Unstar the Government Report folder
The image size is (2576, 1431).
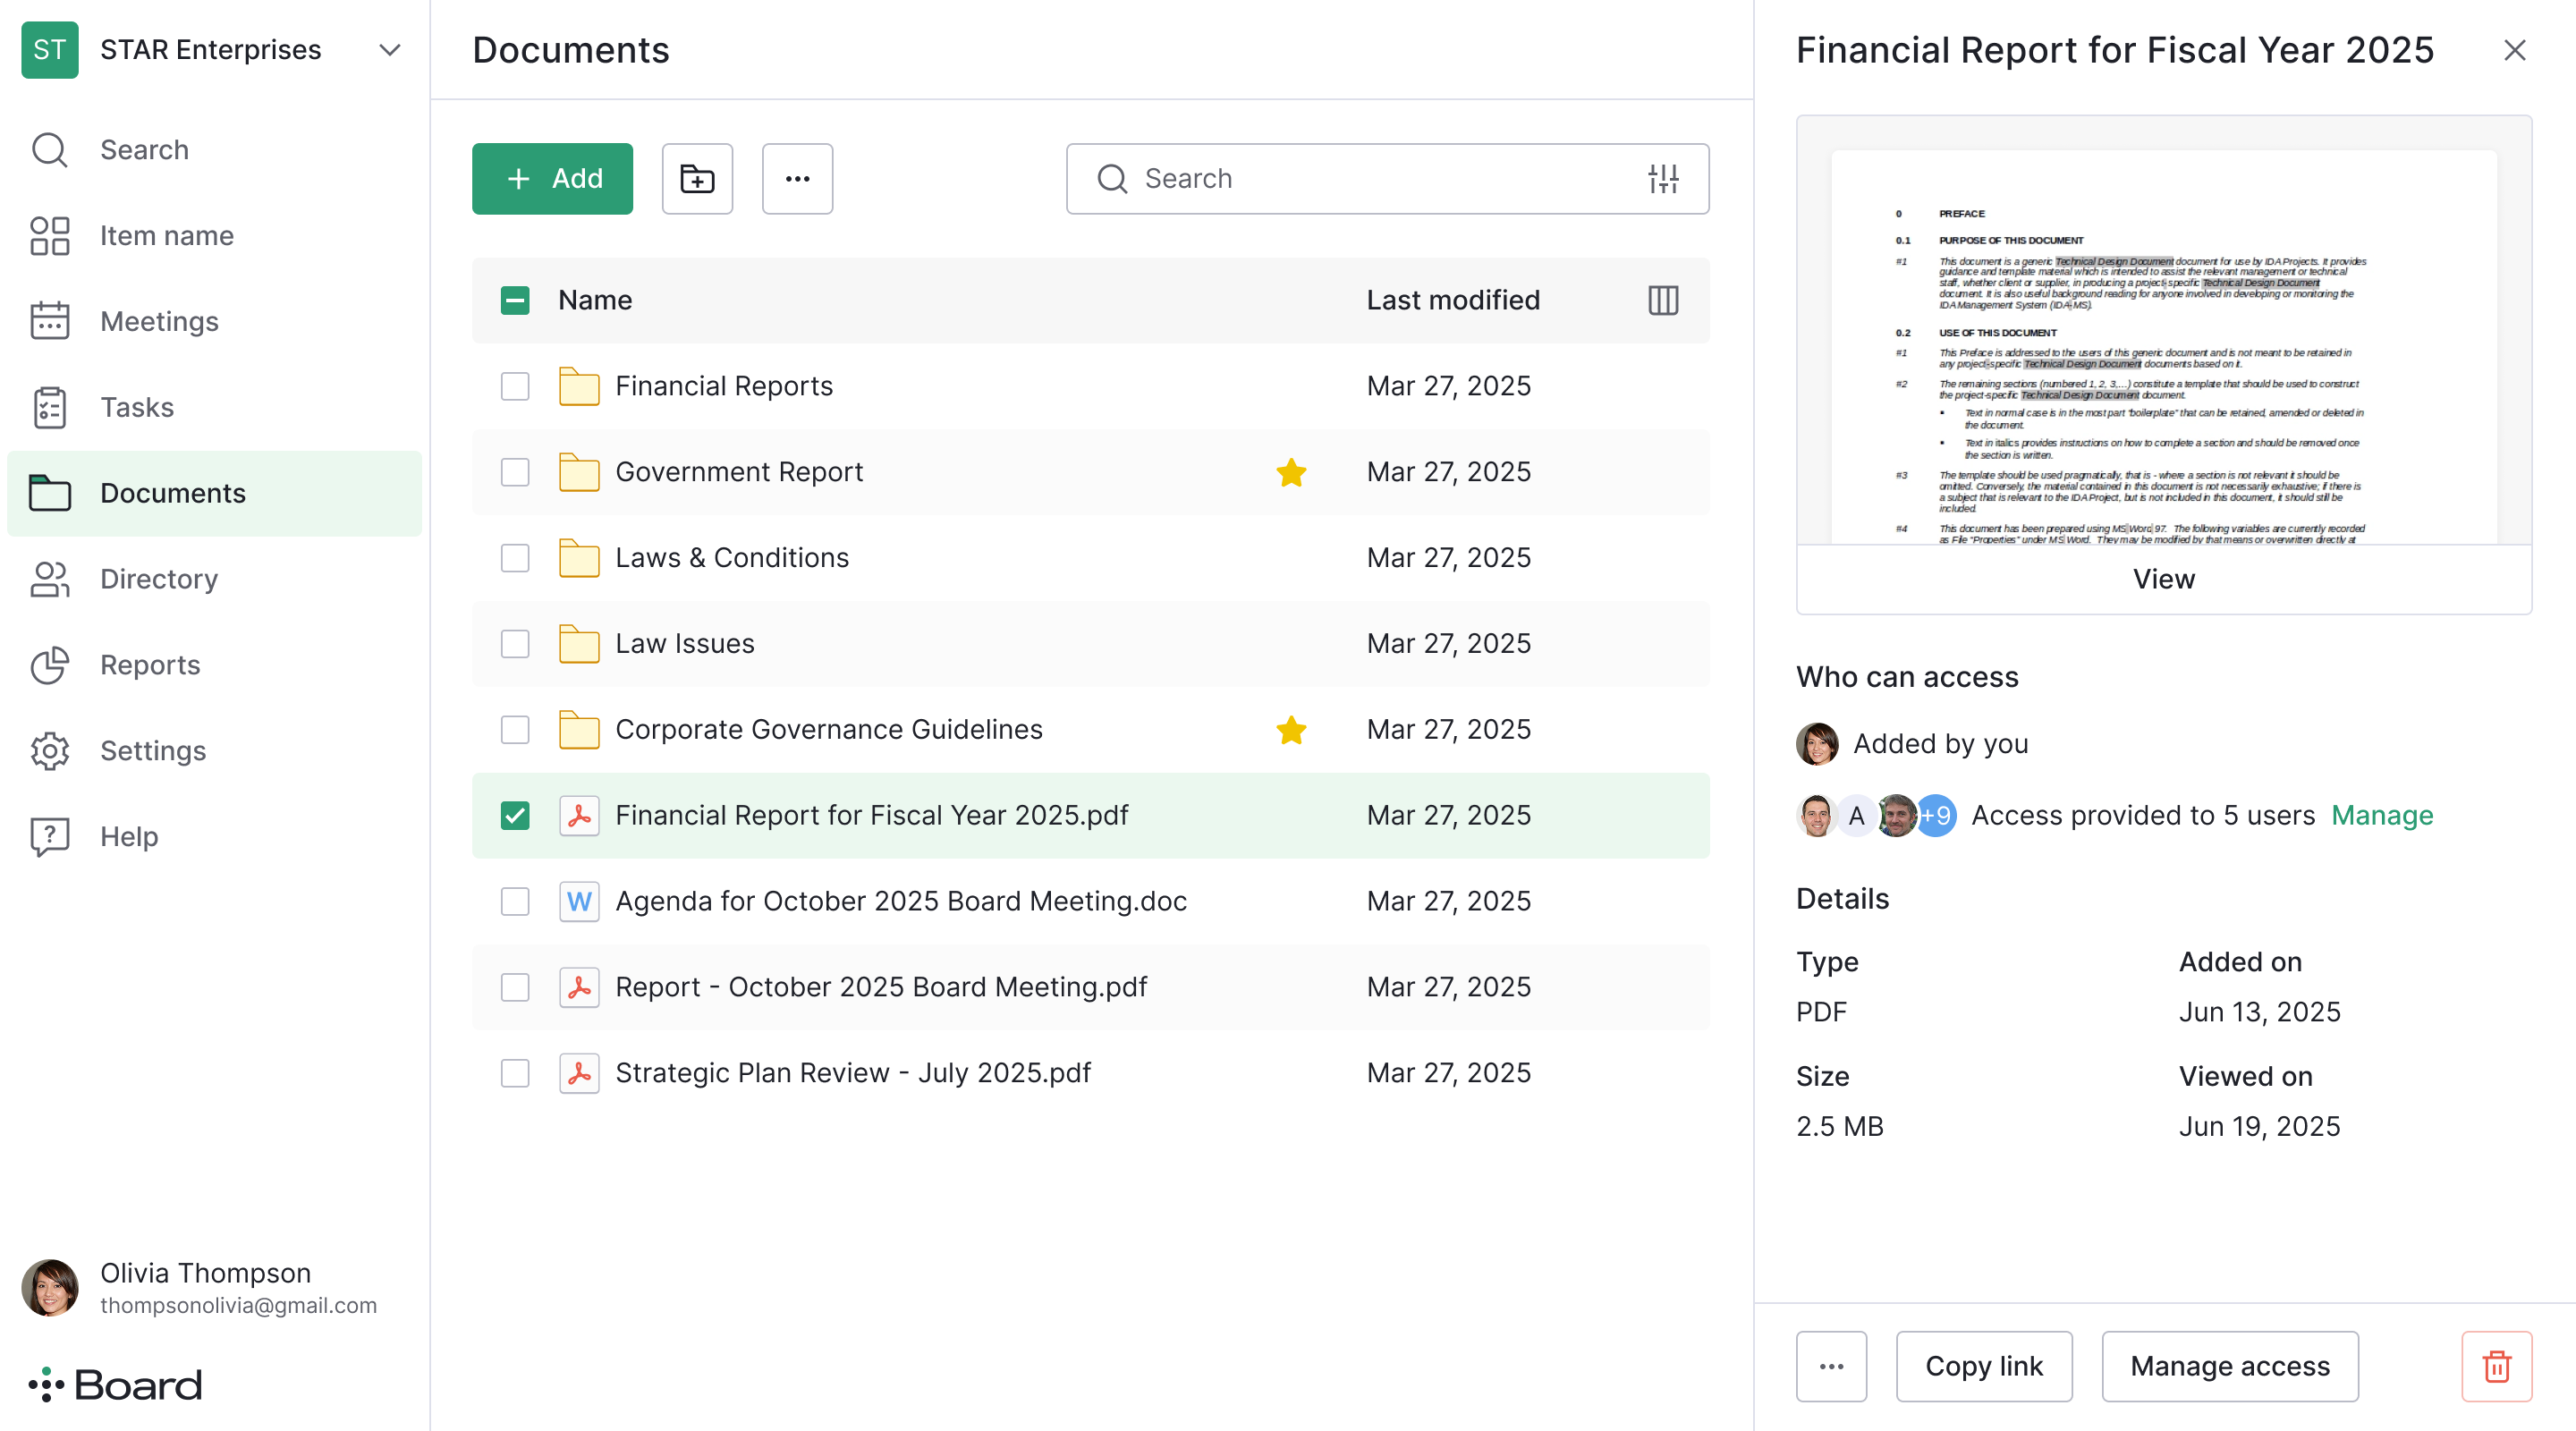(1291, 472)
